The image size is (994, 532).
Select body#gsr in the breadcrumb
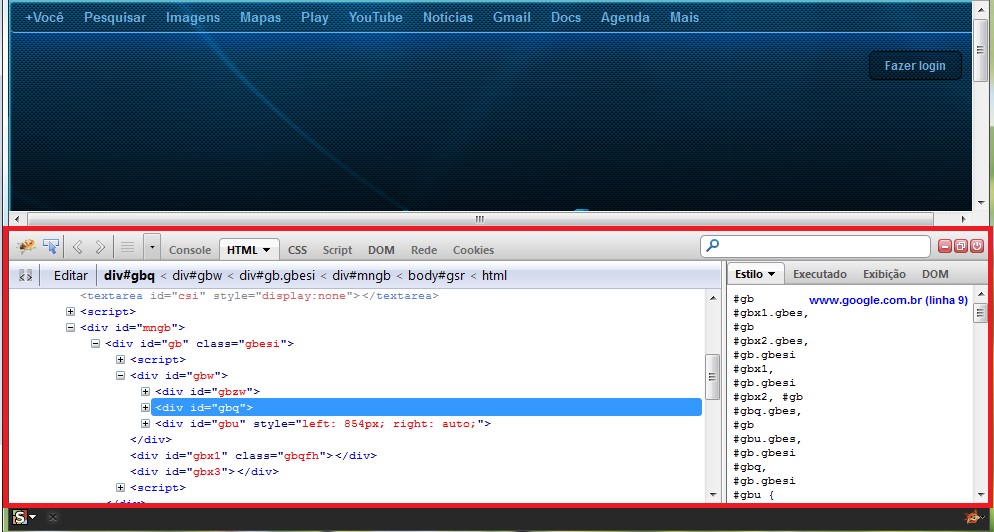tap(437, 276)
